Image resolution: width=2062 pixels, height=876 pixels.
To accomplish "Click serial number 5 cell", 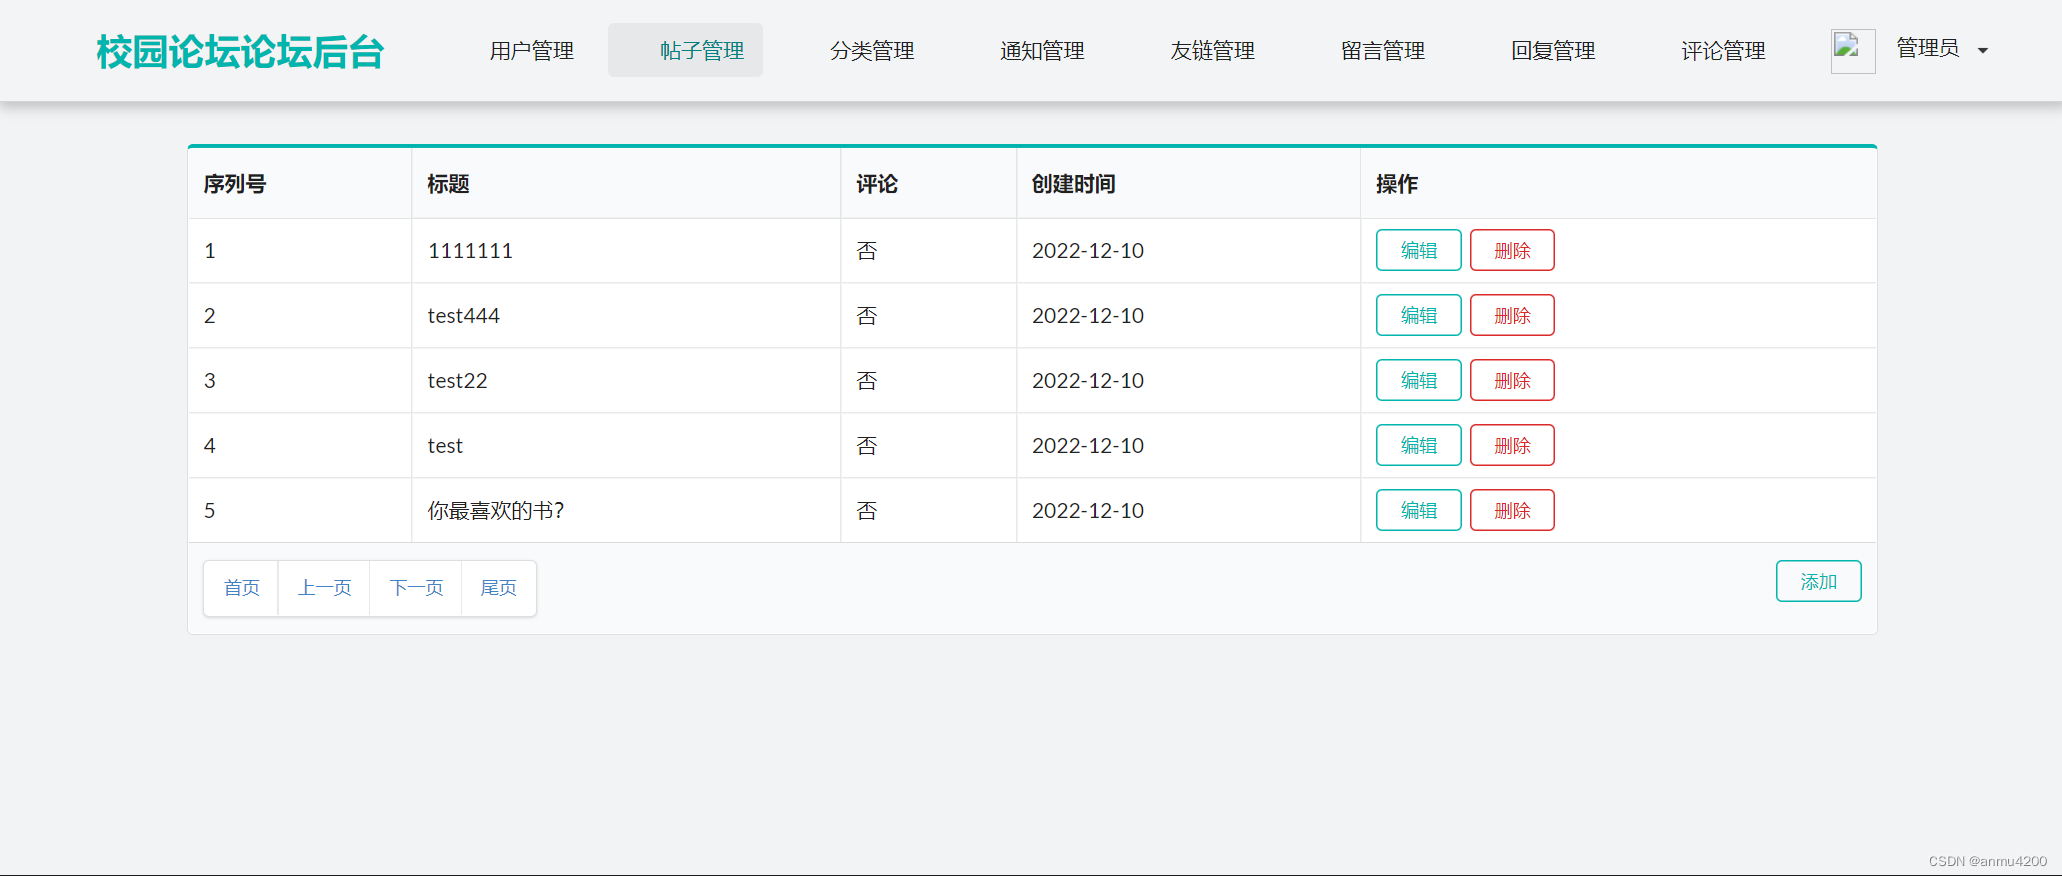I will (300, 510).
